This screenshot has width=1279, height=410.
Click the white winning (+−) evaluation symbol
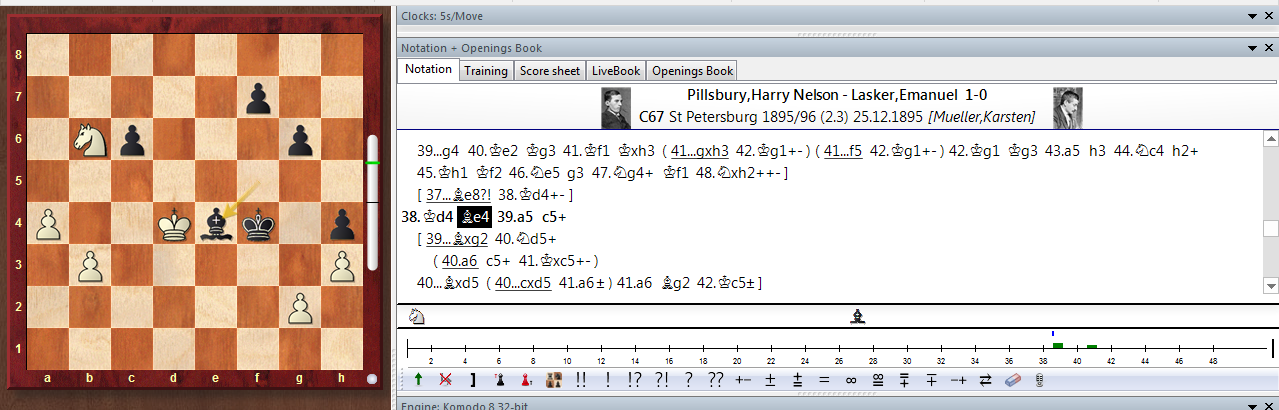[742, 380]
